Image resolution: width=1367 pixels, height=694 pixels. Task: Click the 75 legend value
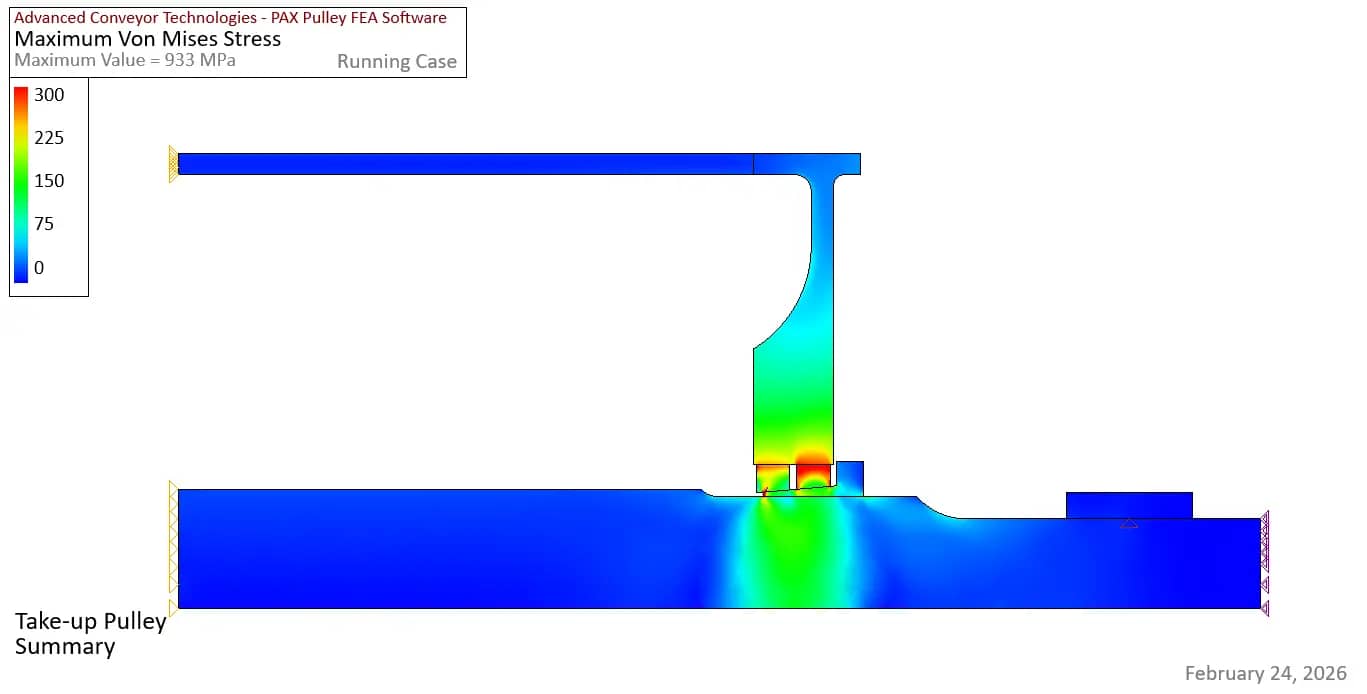pyautogui.click(x=44, y=224)
